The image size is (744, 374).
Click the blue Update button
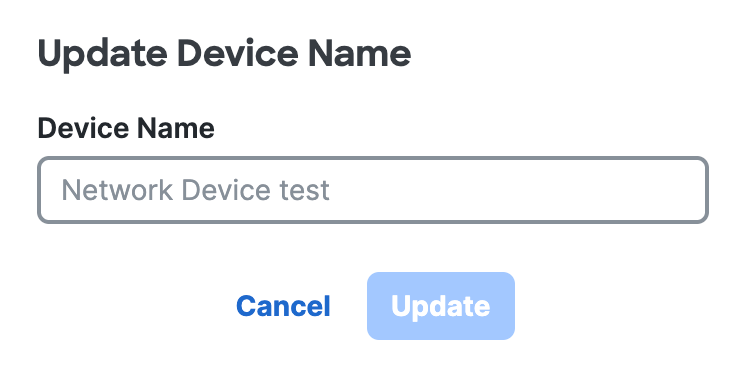(x=441, y=306)
